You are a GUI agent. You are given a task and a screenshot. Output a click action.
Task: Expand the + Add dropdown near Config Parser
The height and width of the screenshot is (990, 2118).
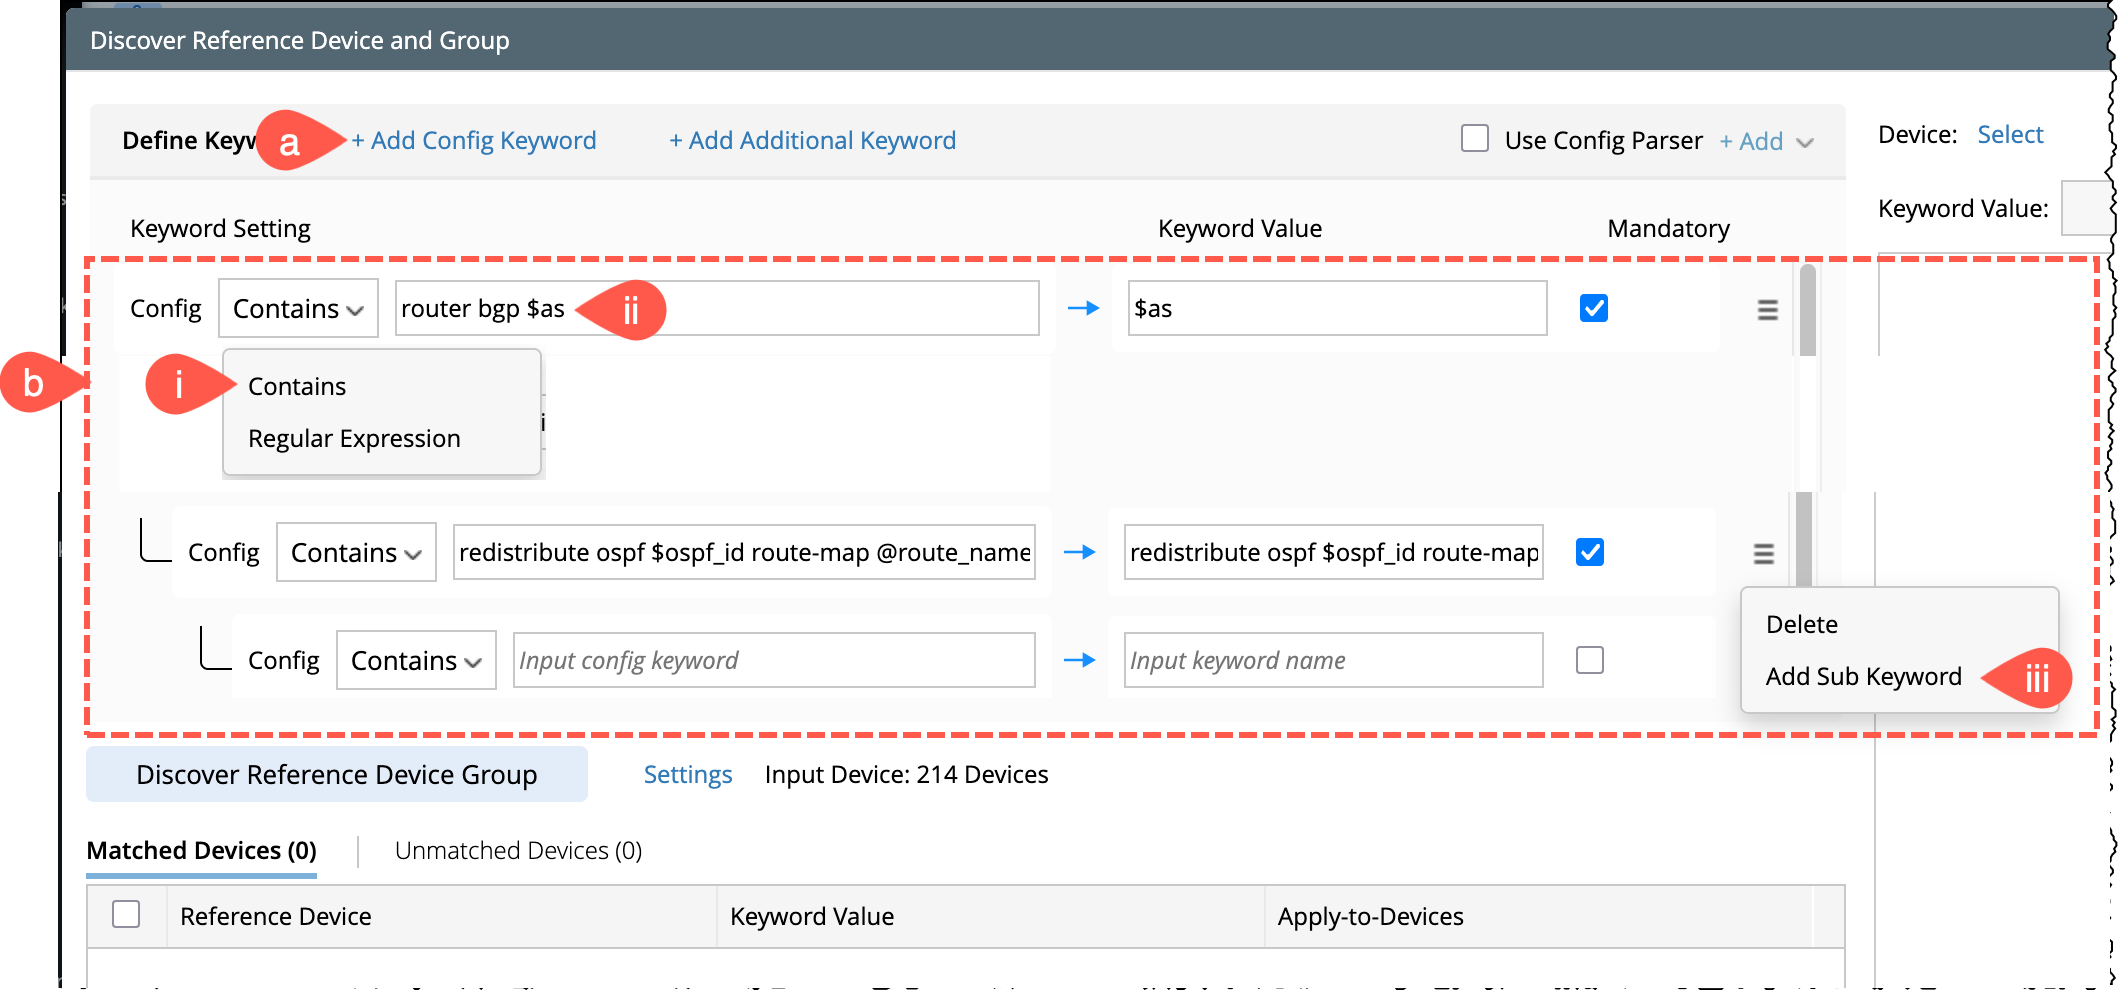(1766, 142)
